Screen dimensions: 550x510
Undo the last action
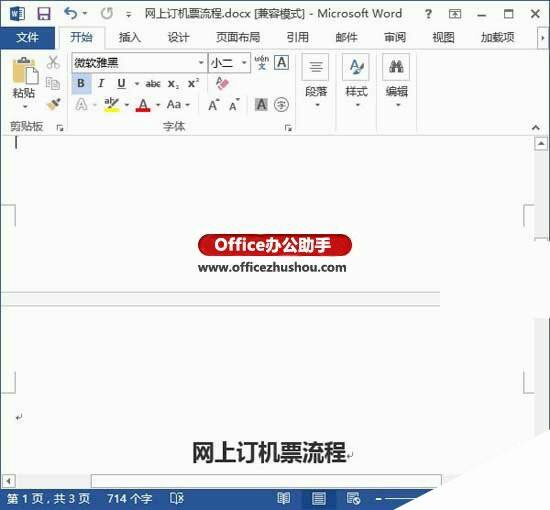[71, 13]
